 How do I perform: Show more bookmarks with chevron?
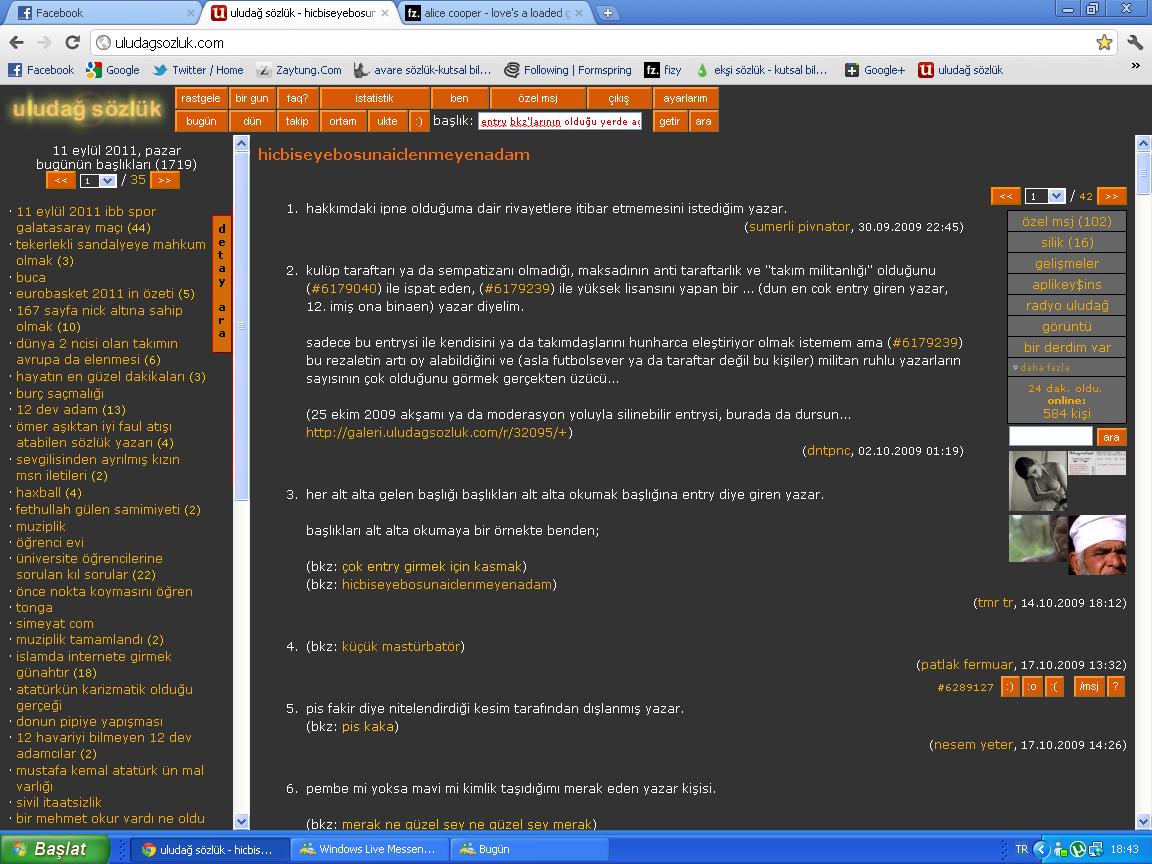coord(1135,66)
